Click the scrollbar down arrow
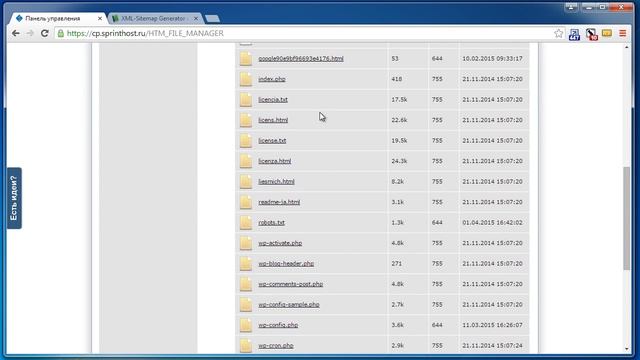640x360 pixels. 627,349
